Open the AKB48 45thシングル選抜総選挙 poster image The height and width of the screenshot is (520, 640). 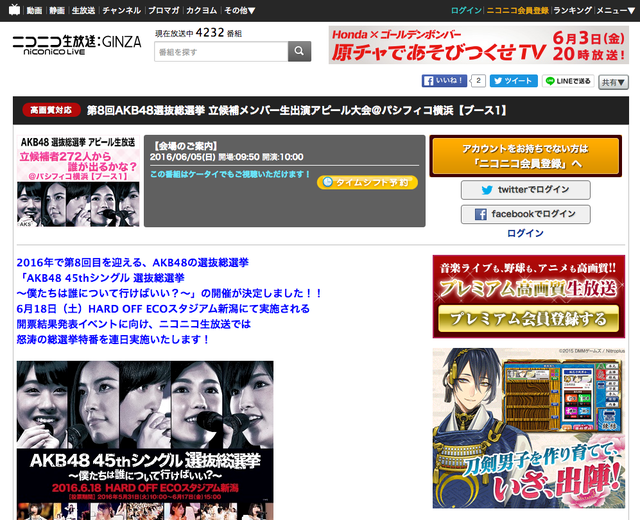(145, 440)
